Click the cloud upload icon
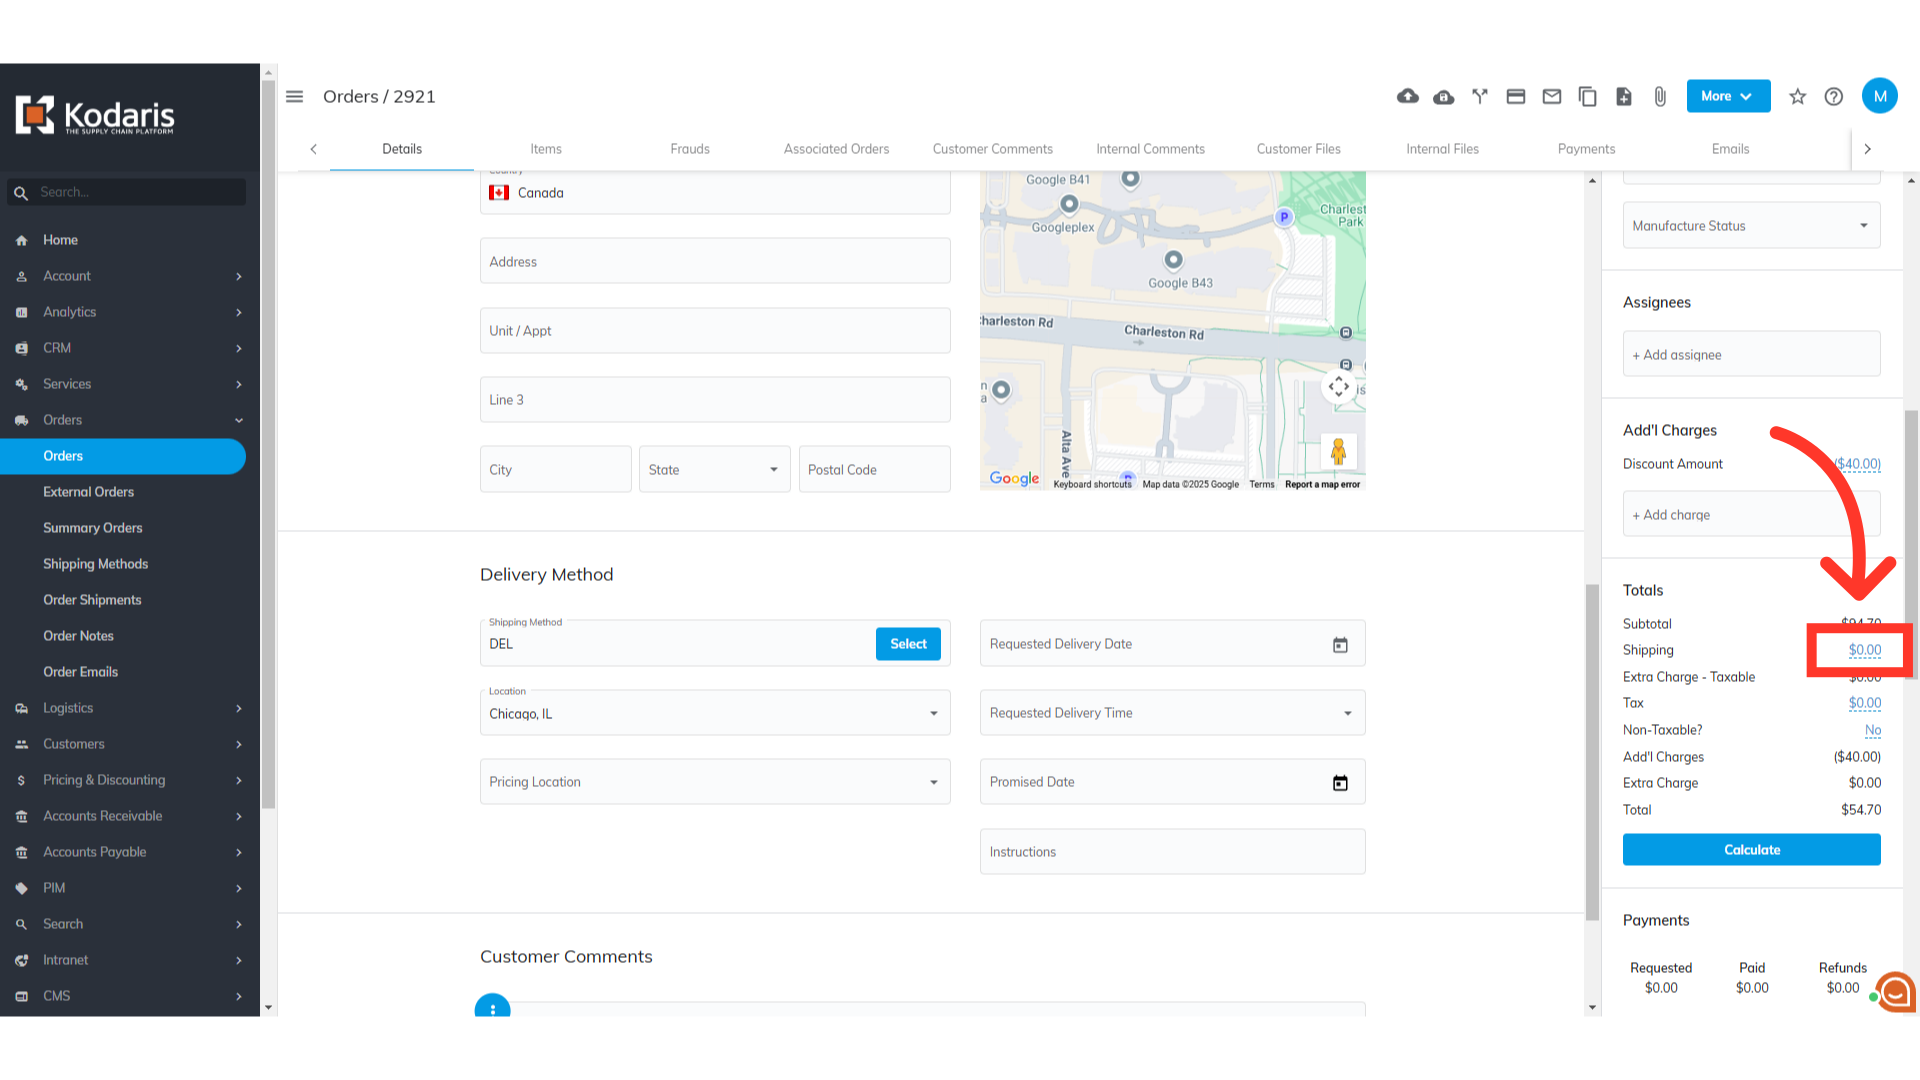Viewport: 1920px width, 1080px height. (x=1407, y=96)
